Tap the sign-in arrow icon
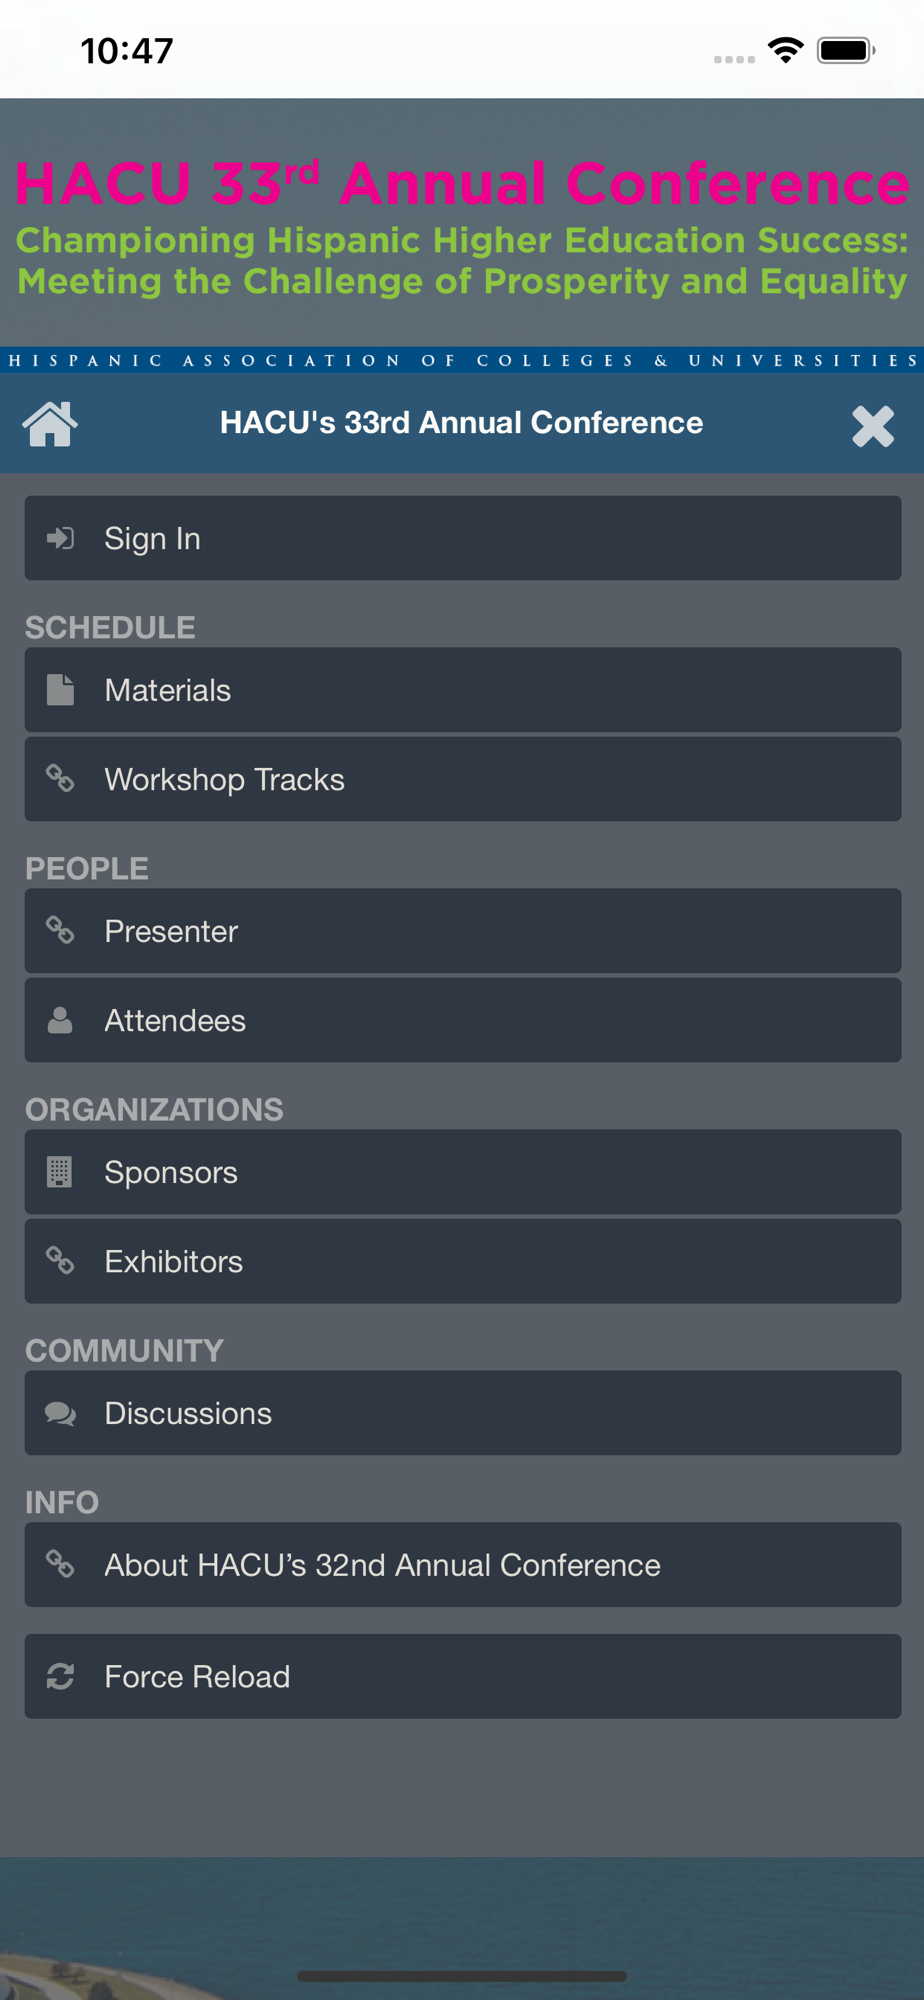Screen dimensions: 924x2000 (x=60, y=539)
